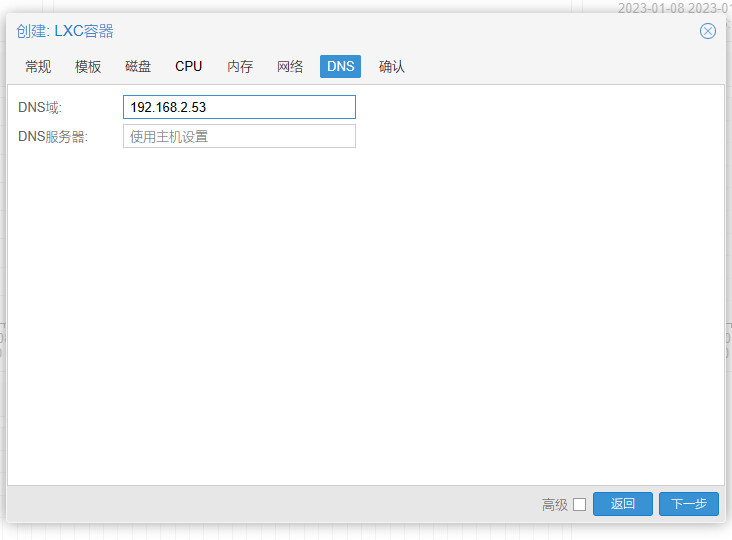Screen dimensions: 732x540
Task: Jump to the 确认 tab
Action: 392,66
